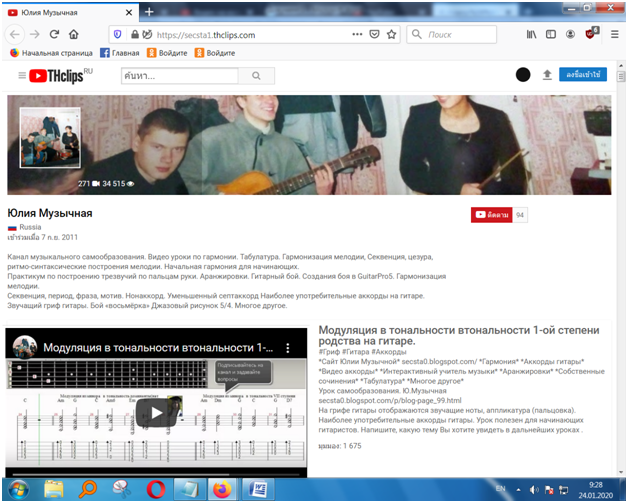The image size is (628, 503).
Task: Click the #Гриф hashtag
Action: [329, 352]
